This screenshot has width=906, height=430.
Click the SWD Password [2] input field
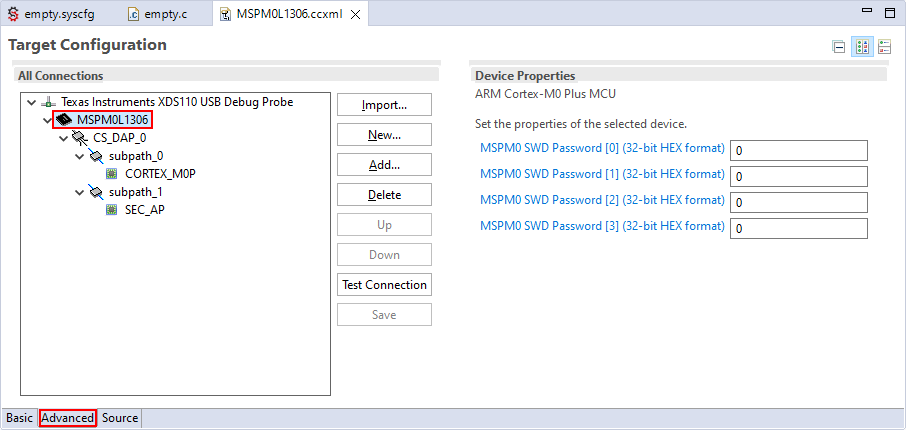pos(798,202)
